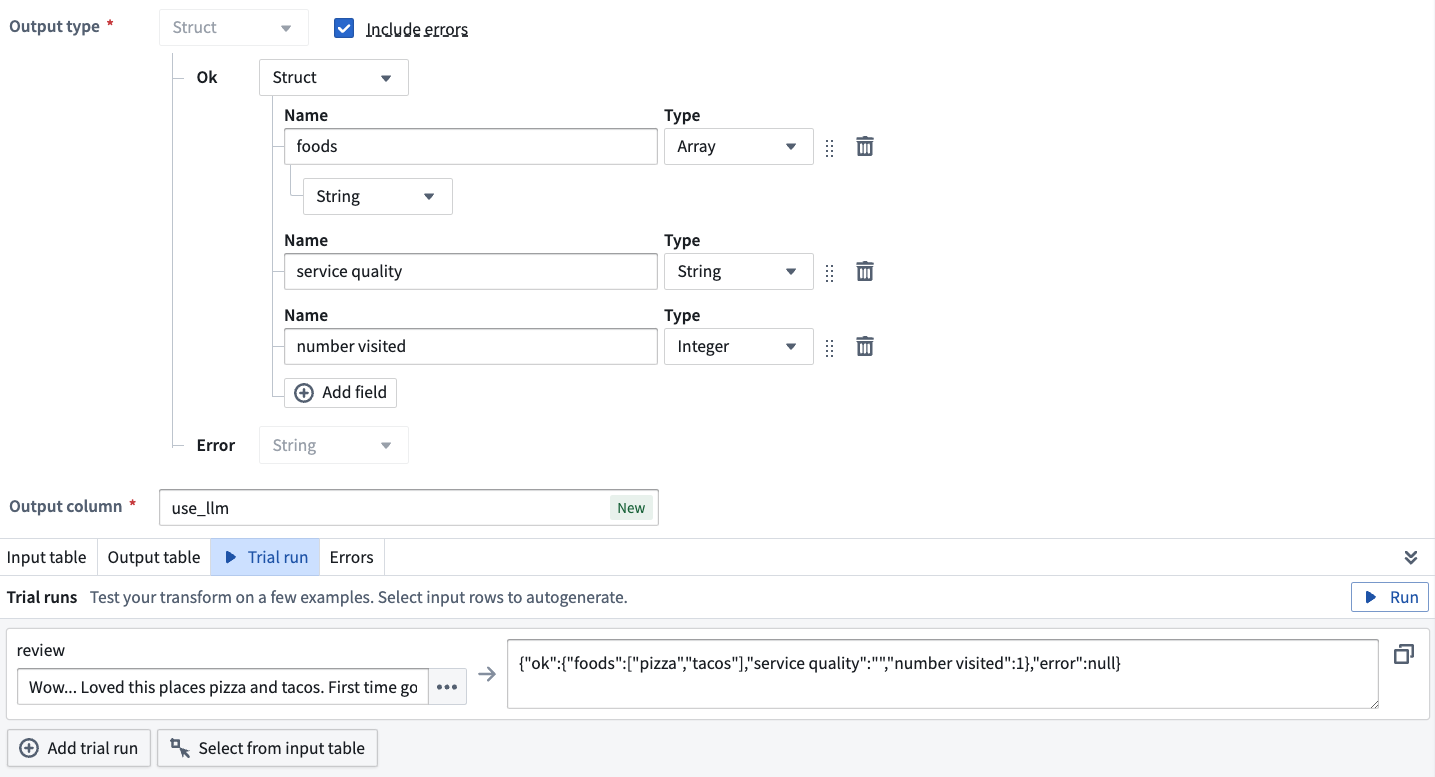Screen dimensions: 1435x777
Task: Open the Errors tab
Action: [x=352, y=557]
